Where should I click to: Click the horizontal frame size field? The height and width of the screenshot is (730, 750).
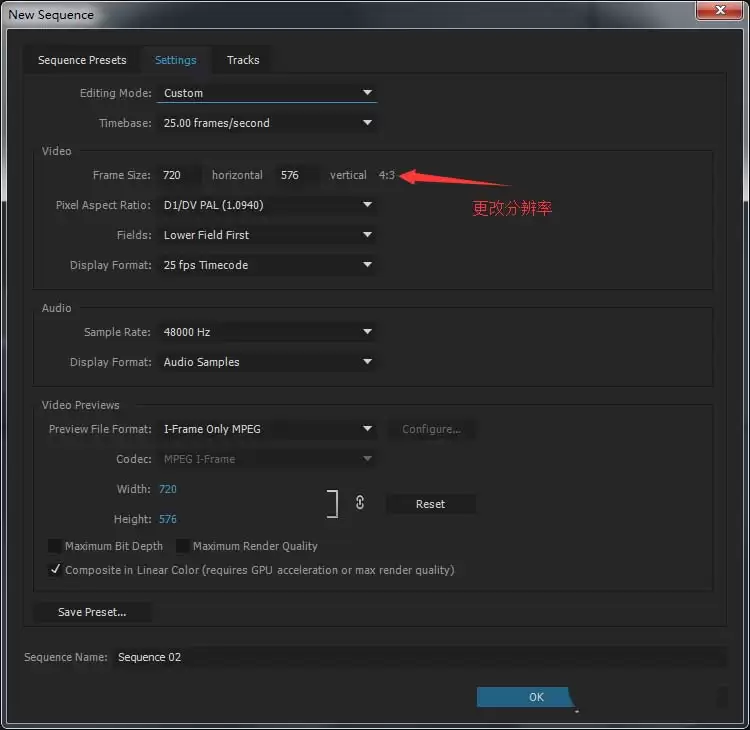click(179, 175)
